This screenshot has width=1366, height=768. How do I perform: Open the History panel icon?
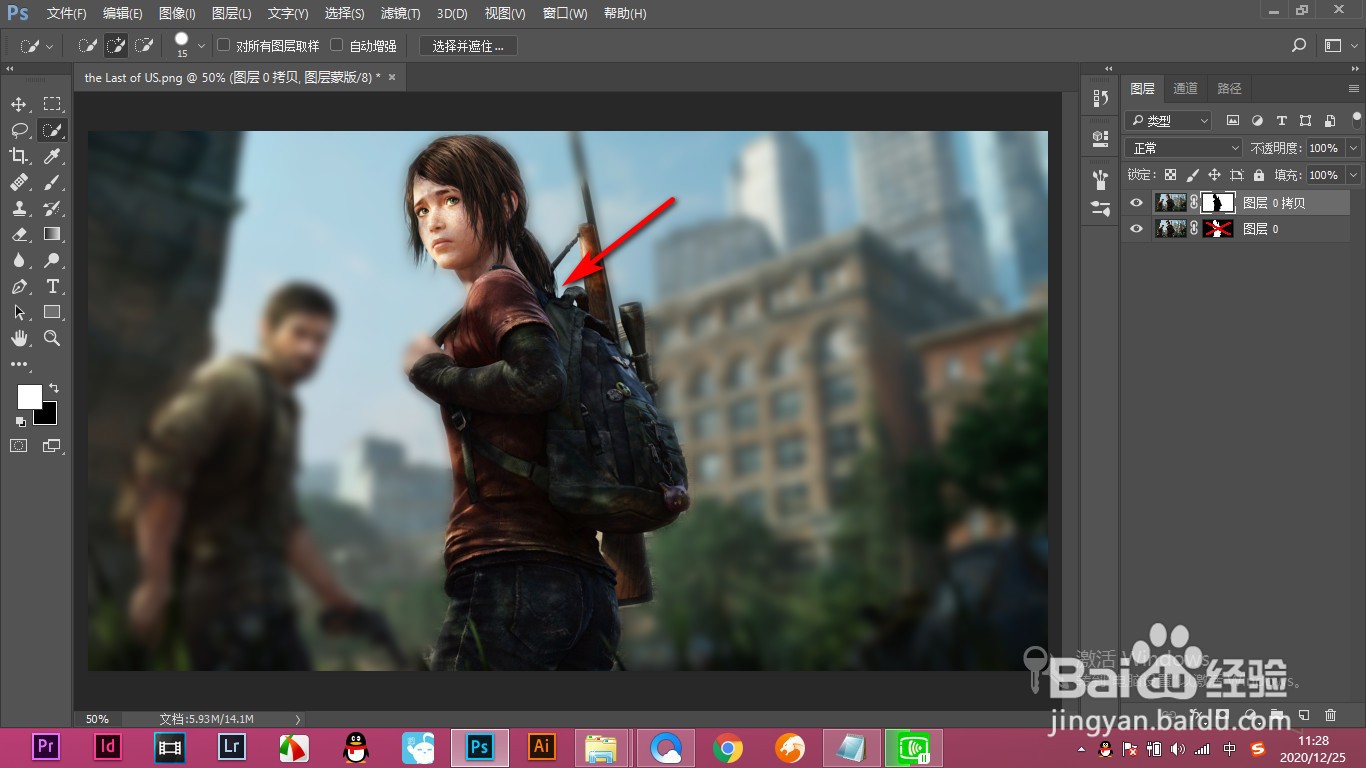pos(1101,98)
